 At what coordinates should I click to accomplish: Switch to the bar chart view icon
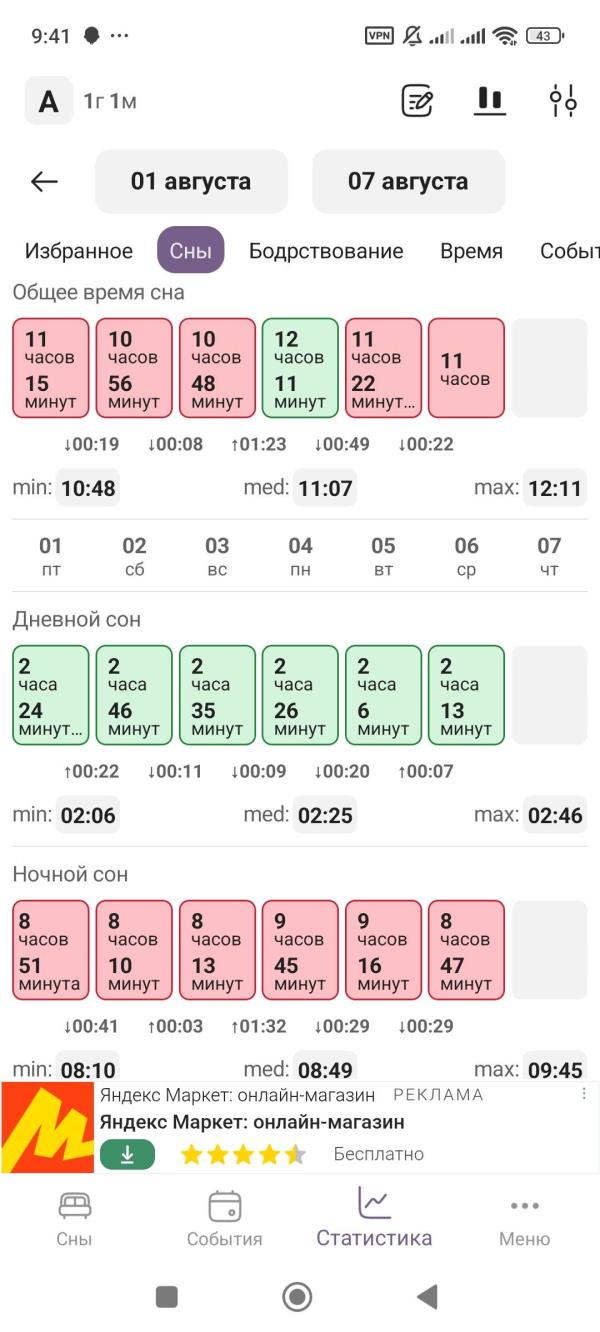(x=489, y=100)
